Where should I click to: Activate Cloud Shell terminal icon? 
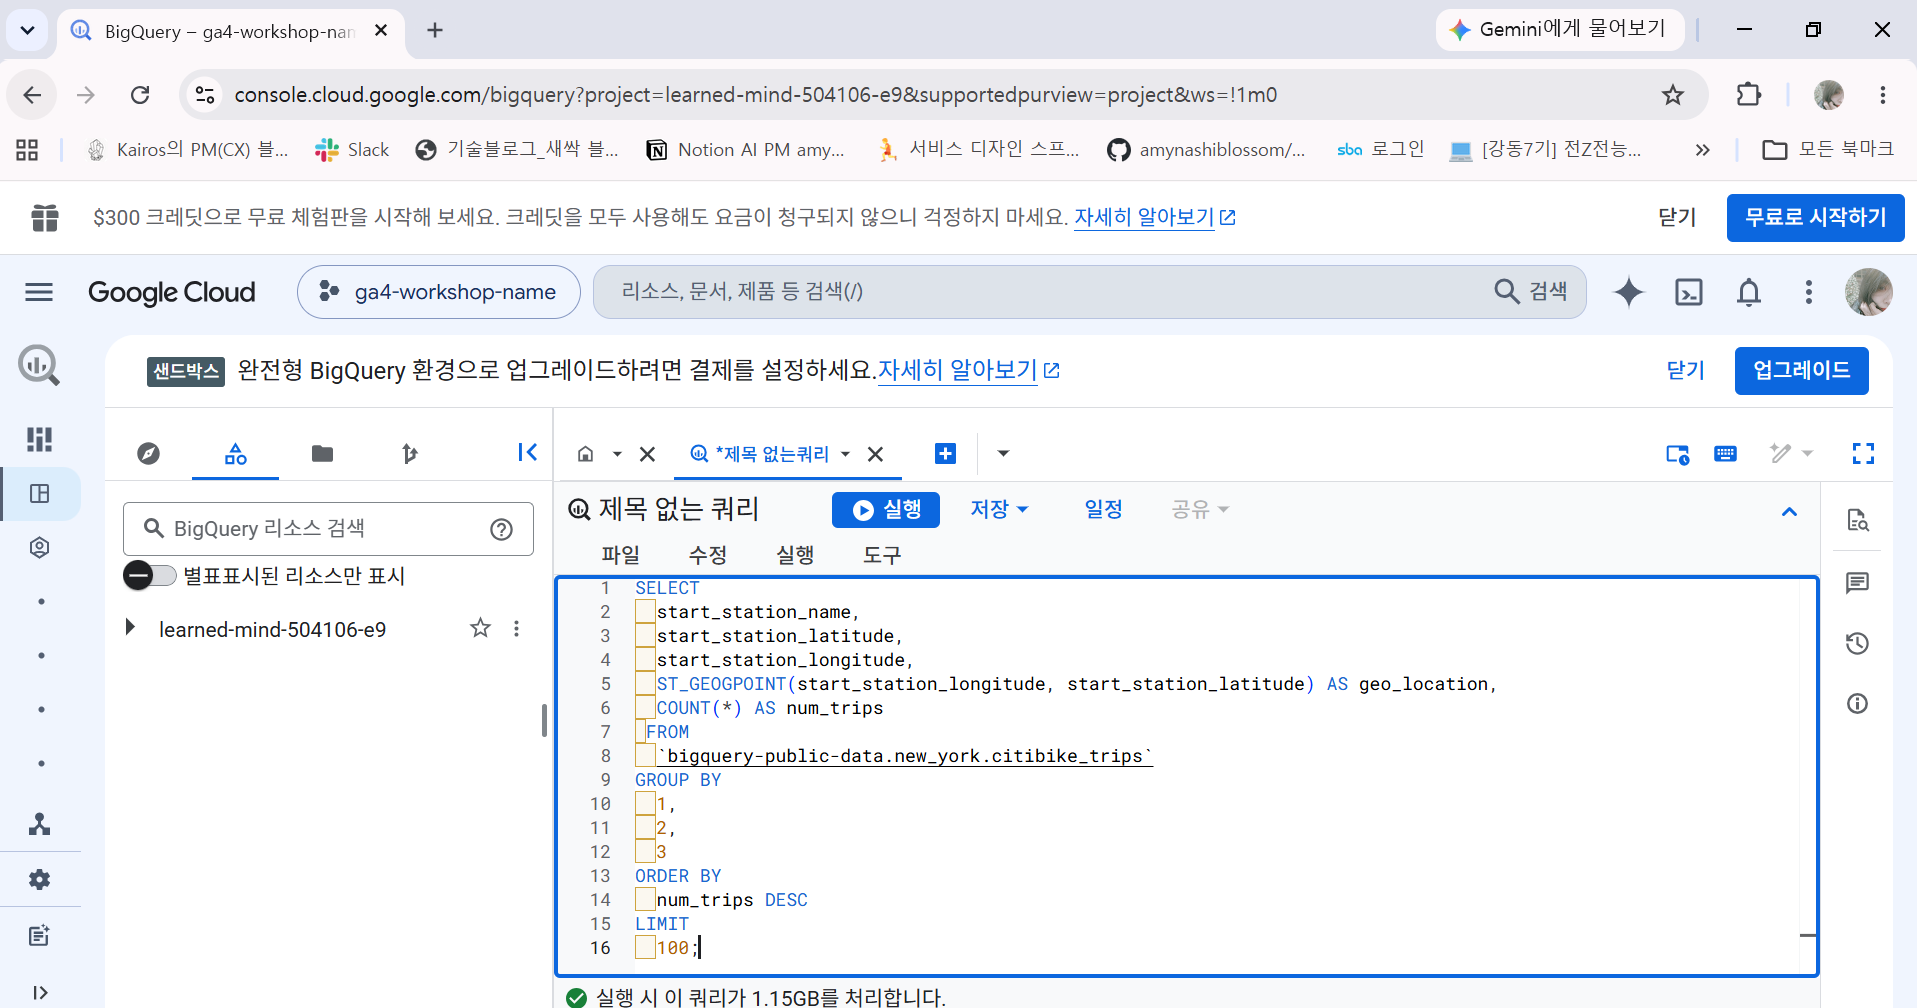(1689, 292)
